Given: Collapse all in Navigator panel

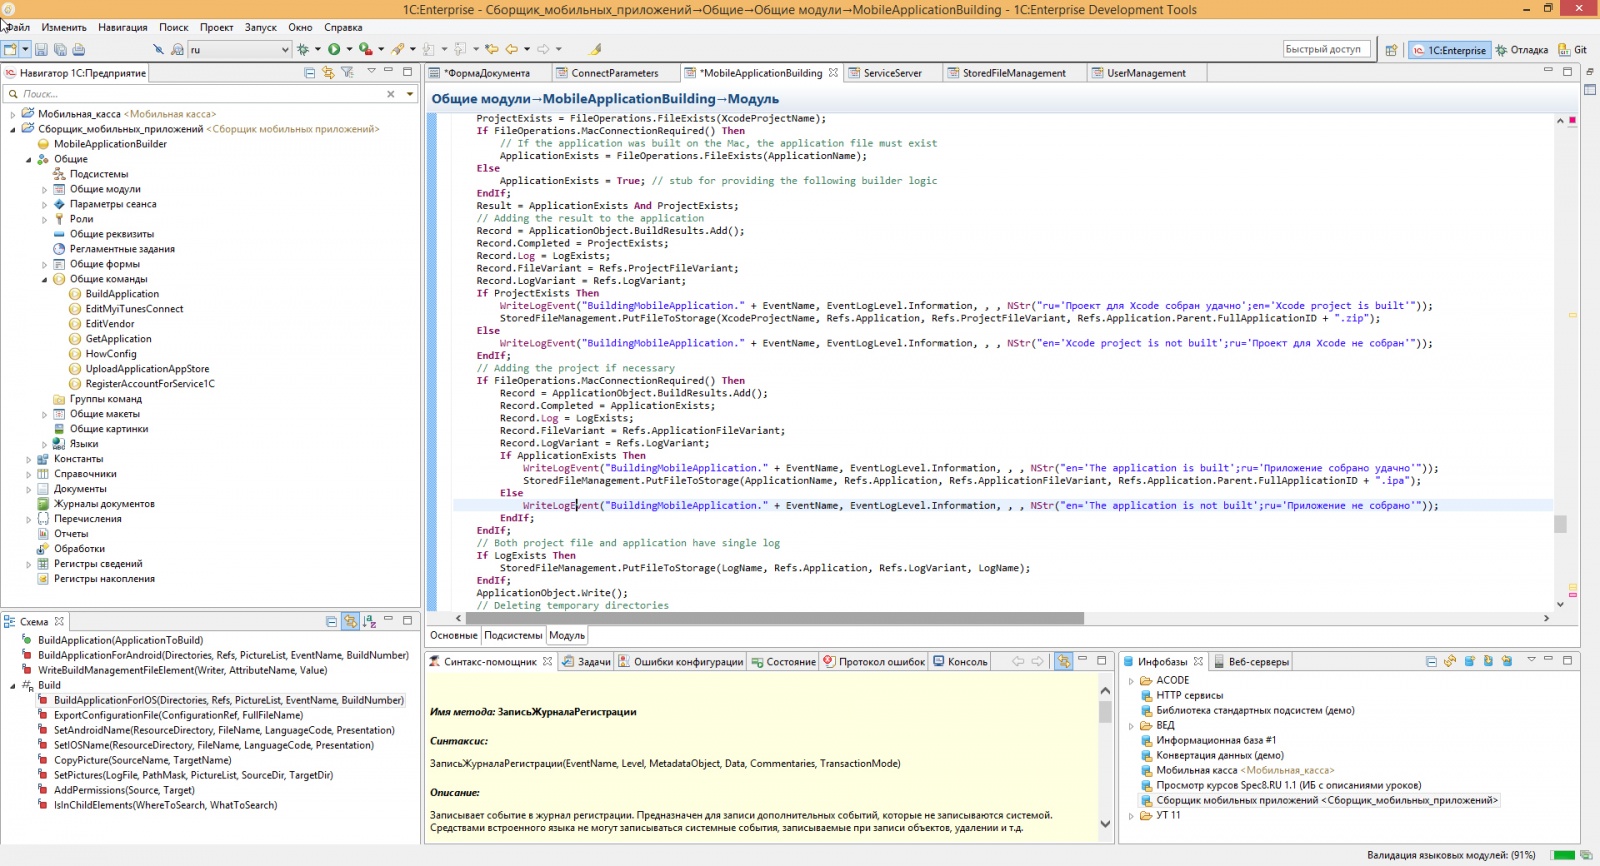Looking at the screenshot, I should coord(310,72).
